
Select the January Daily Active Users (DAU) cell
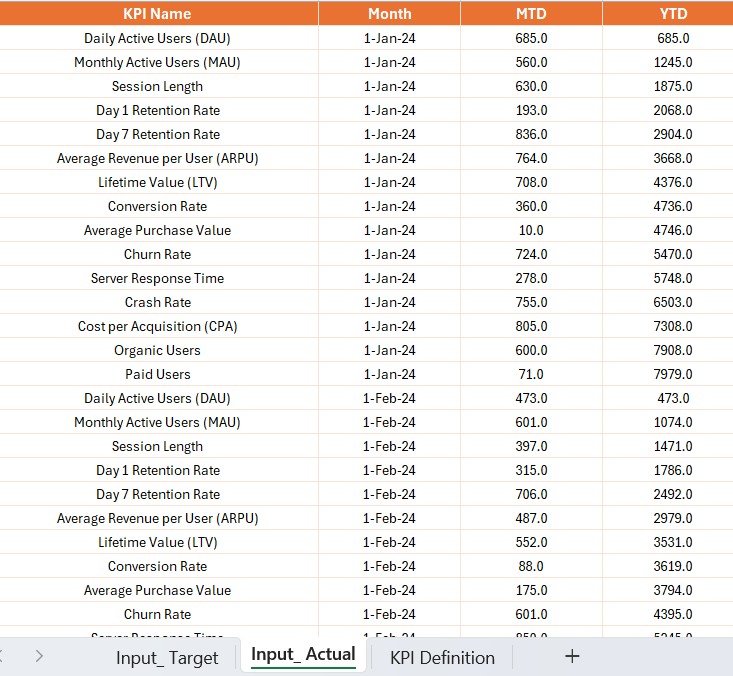point(157,38)
